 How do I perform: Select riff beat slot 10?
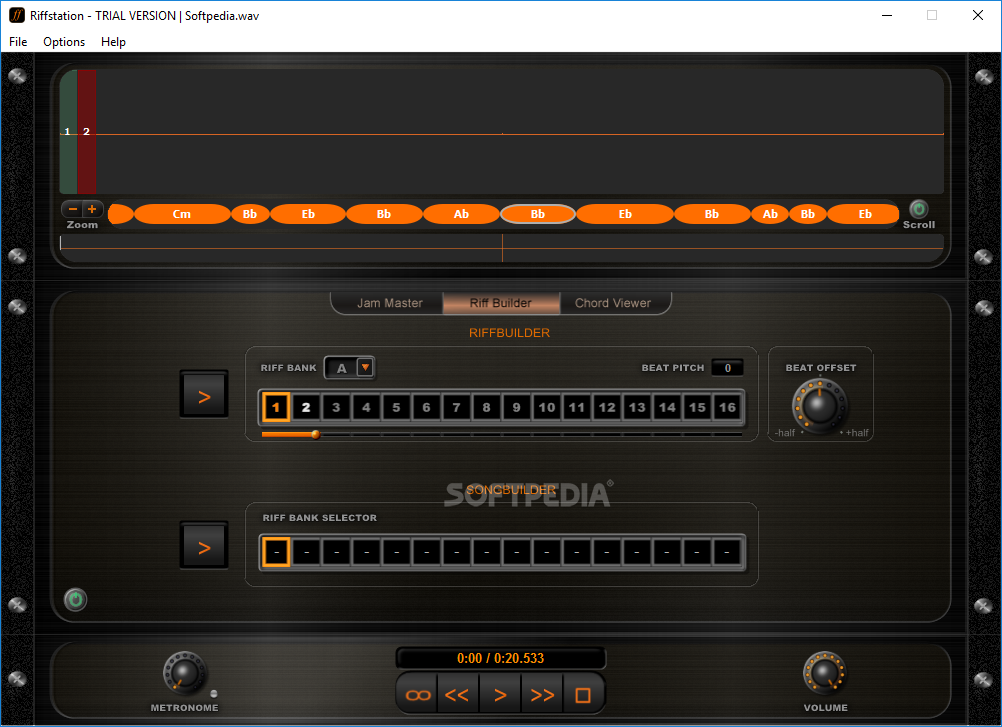546,407
